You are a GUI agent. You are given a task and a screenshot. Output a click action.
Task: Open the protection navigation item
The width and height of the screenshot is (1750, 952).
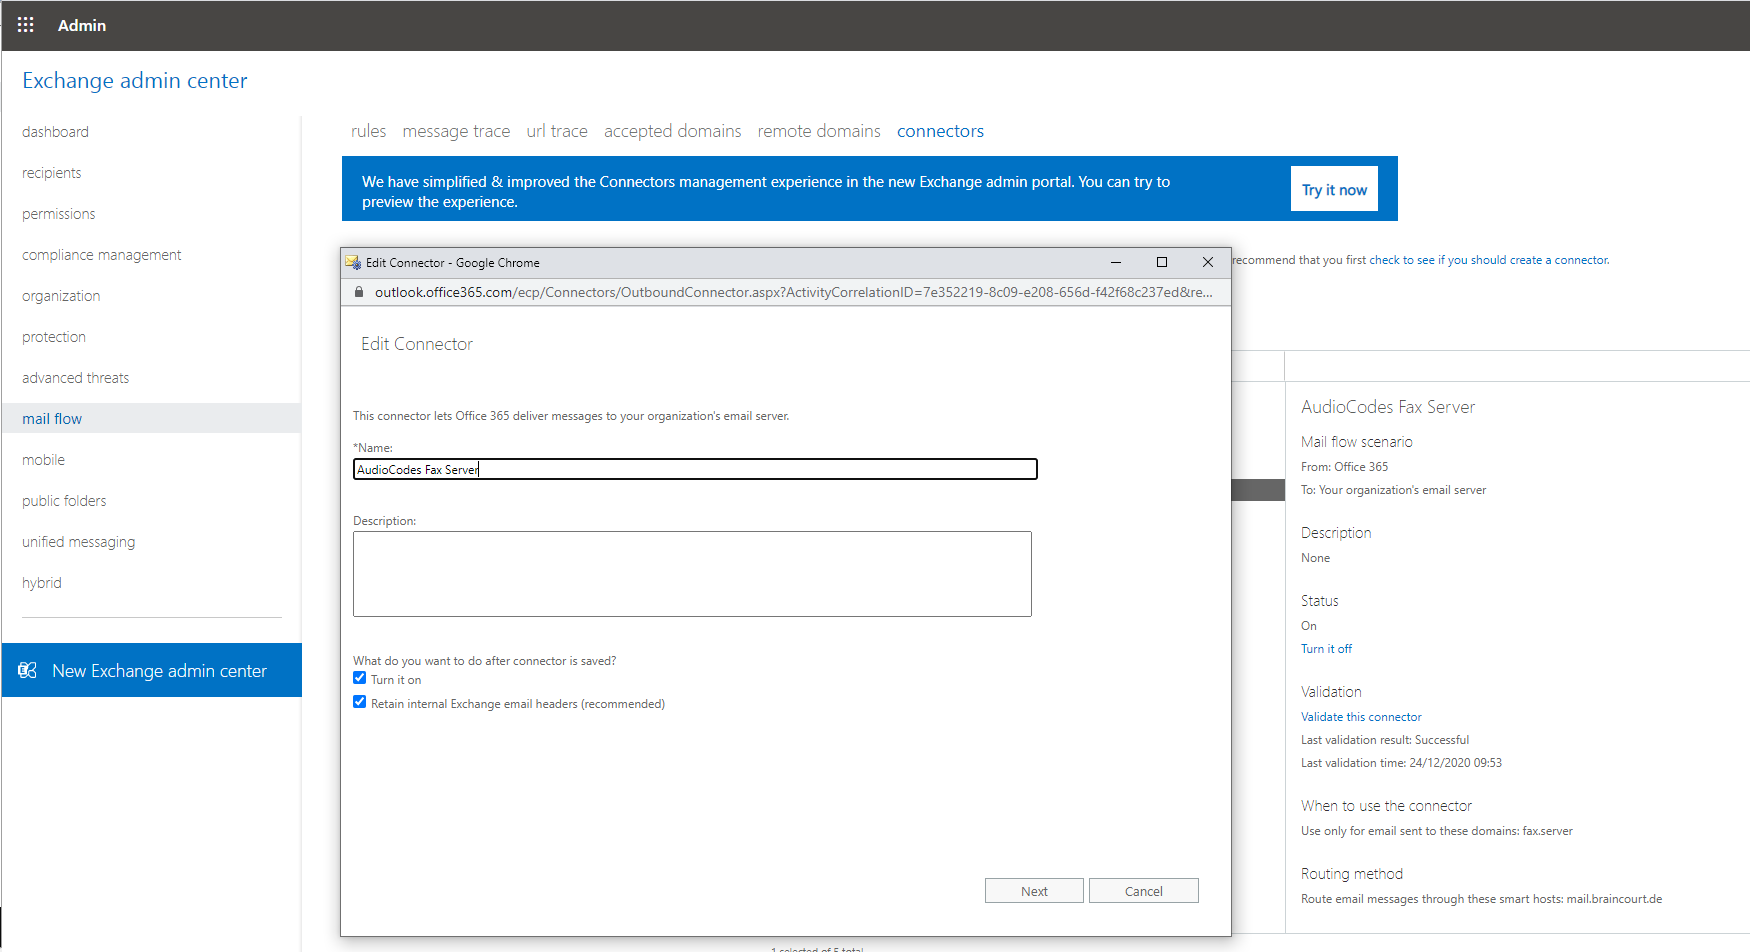pos(54,337)
